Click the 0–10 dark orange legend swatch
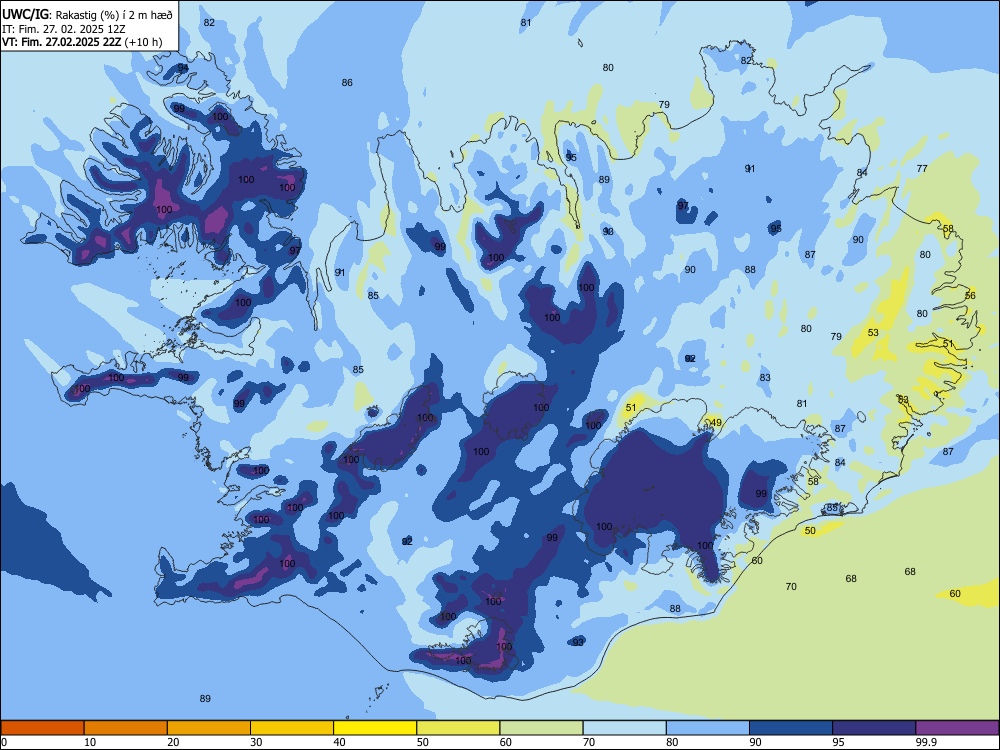This screenshot has width=1000, height=750. tap(42, 728)
